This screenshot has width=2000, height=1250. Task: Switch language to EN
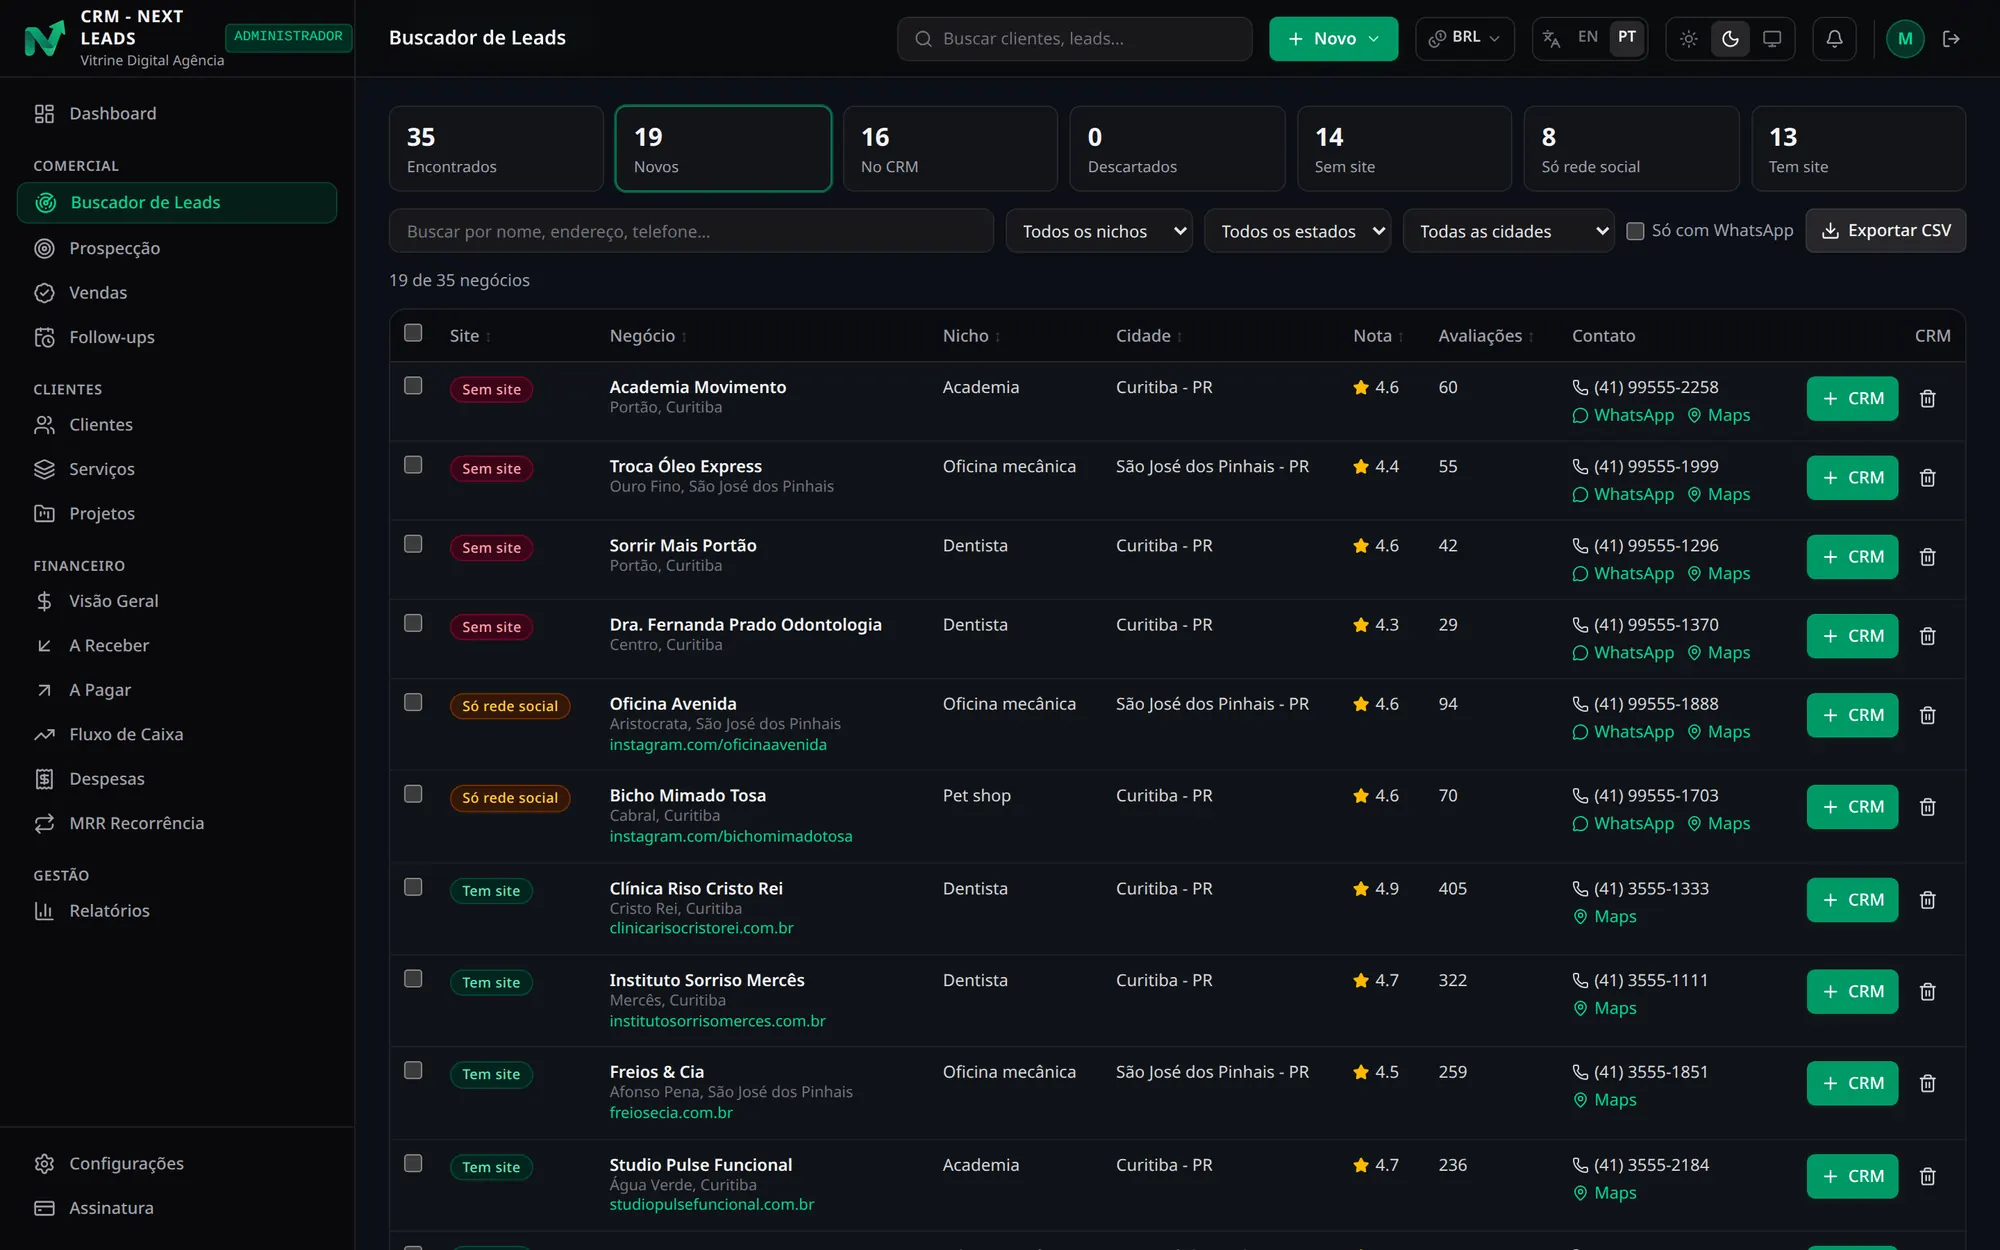click(x=1587, y=37)
